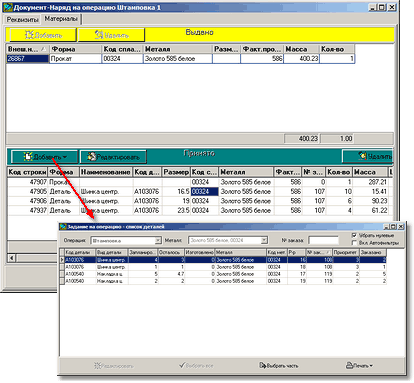This screenshot has height=383, width=414.
Task: Expand the Металл combo box
Action: [264, 240]
